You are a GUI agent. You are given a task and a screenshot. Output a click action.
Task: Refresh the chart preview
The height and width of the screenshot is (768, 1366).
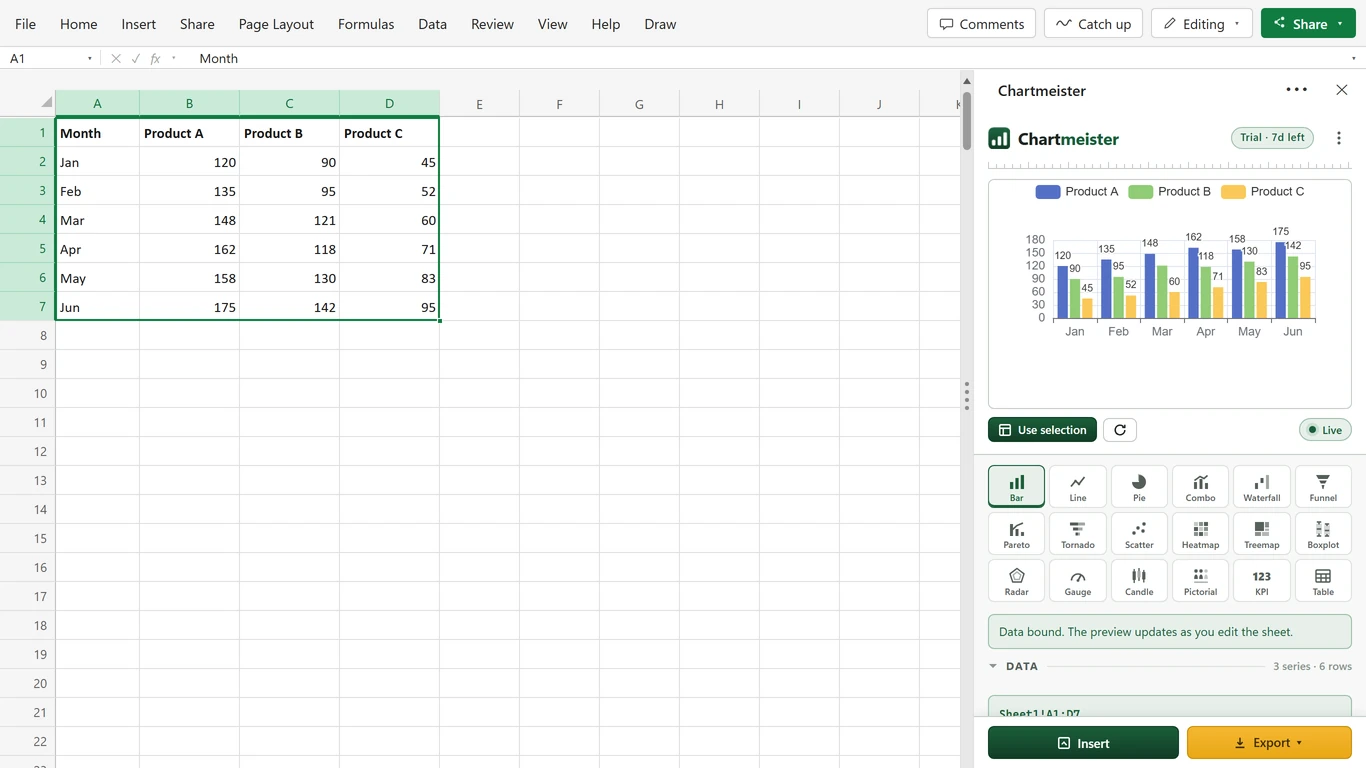[1120, 430]
